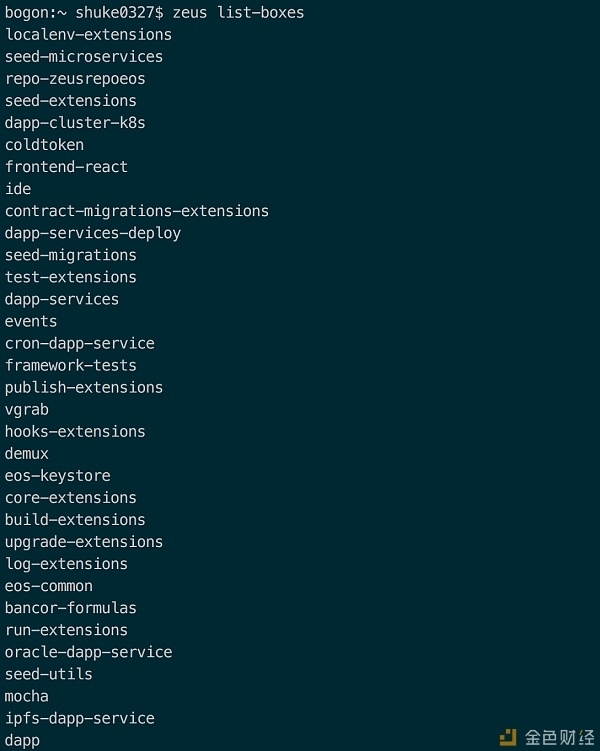Select the seed-microservices entry
The width and height of the screenshot is (600, 751).
coord(84,57)
